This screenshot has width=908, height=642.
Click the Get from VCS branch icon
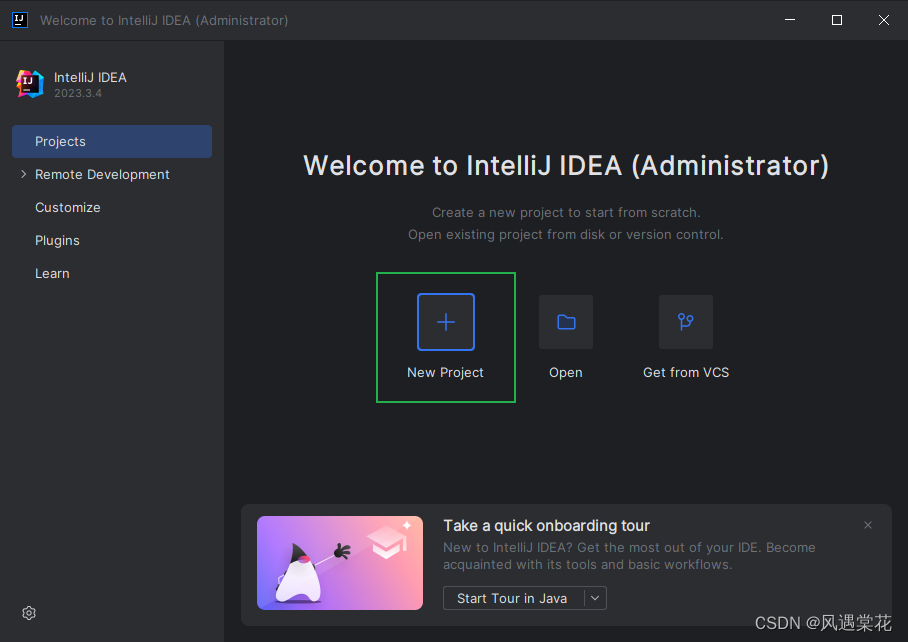[x=686, y=322]
